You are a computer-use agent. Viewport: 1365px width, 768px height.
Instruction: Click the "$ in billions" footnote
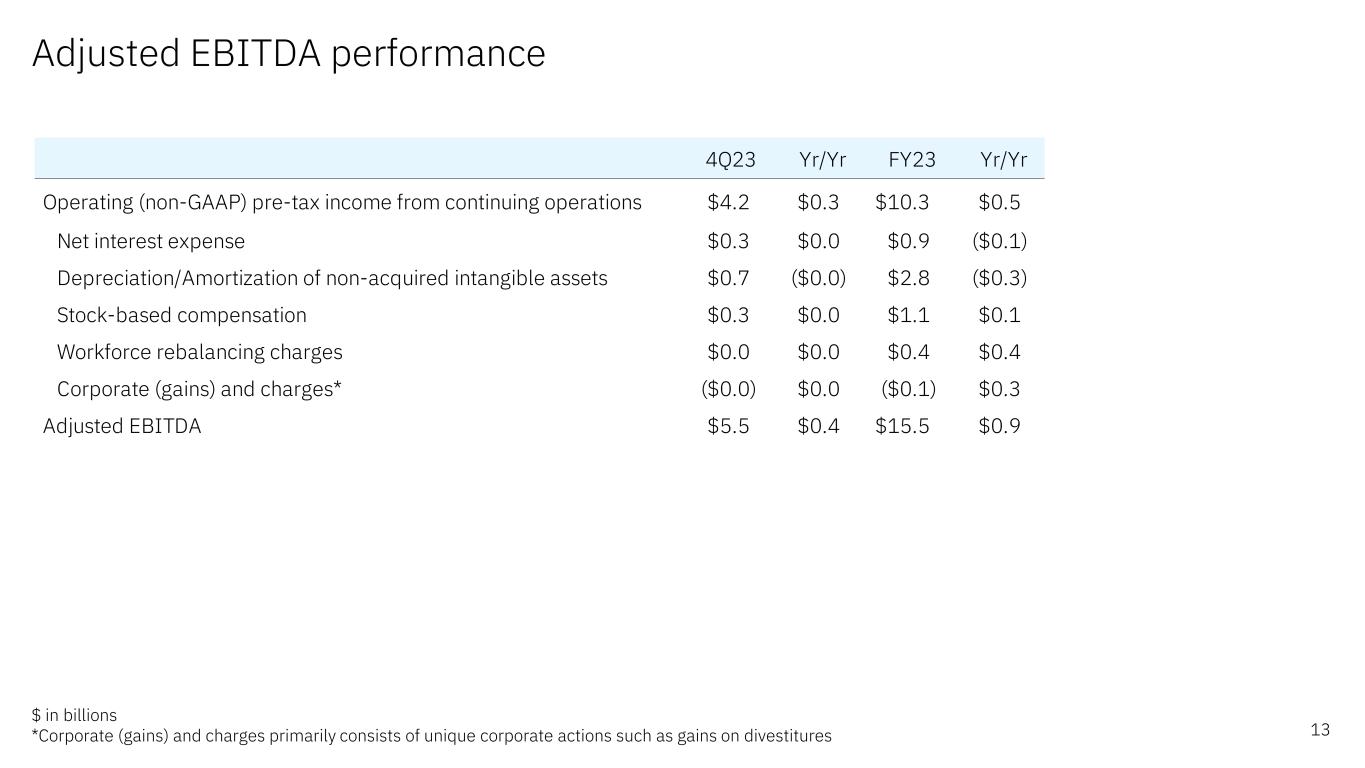click(74, 715)
